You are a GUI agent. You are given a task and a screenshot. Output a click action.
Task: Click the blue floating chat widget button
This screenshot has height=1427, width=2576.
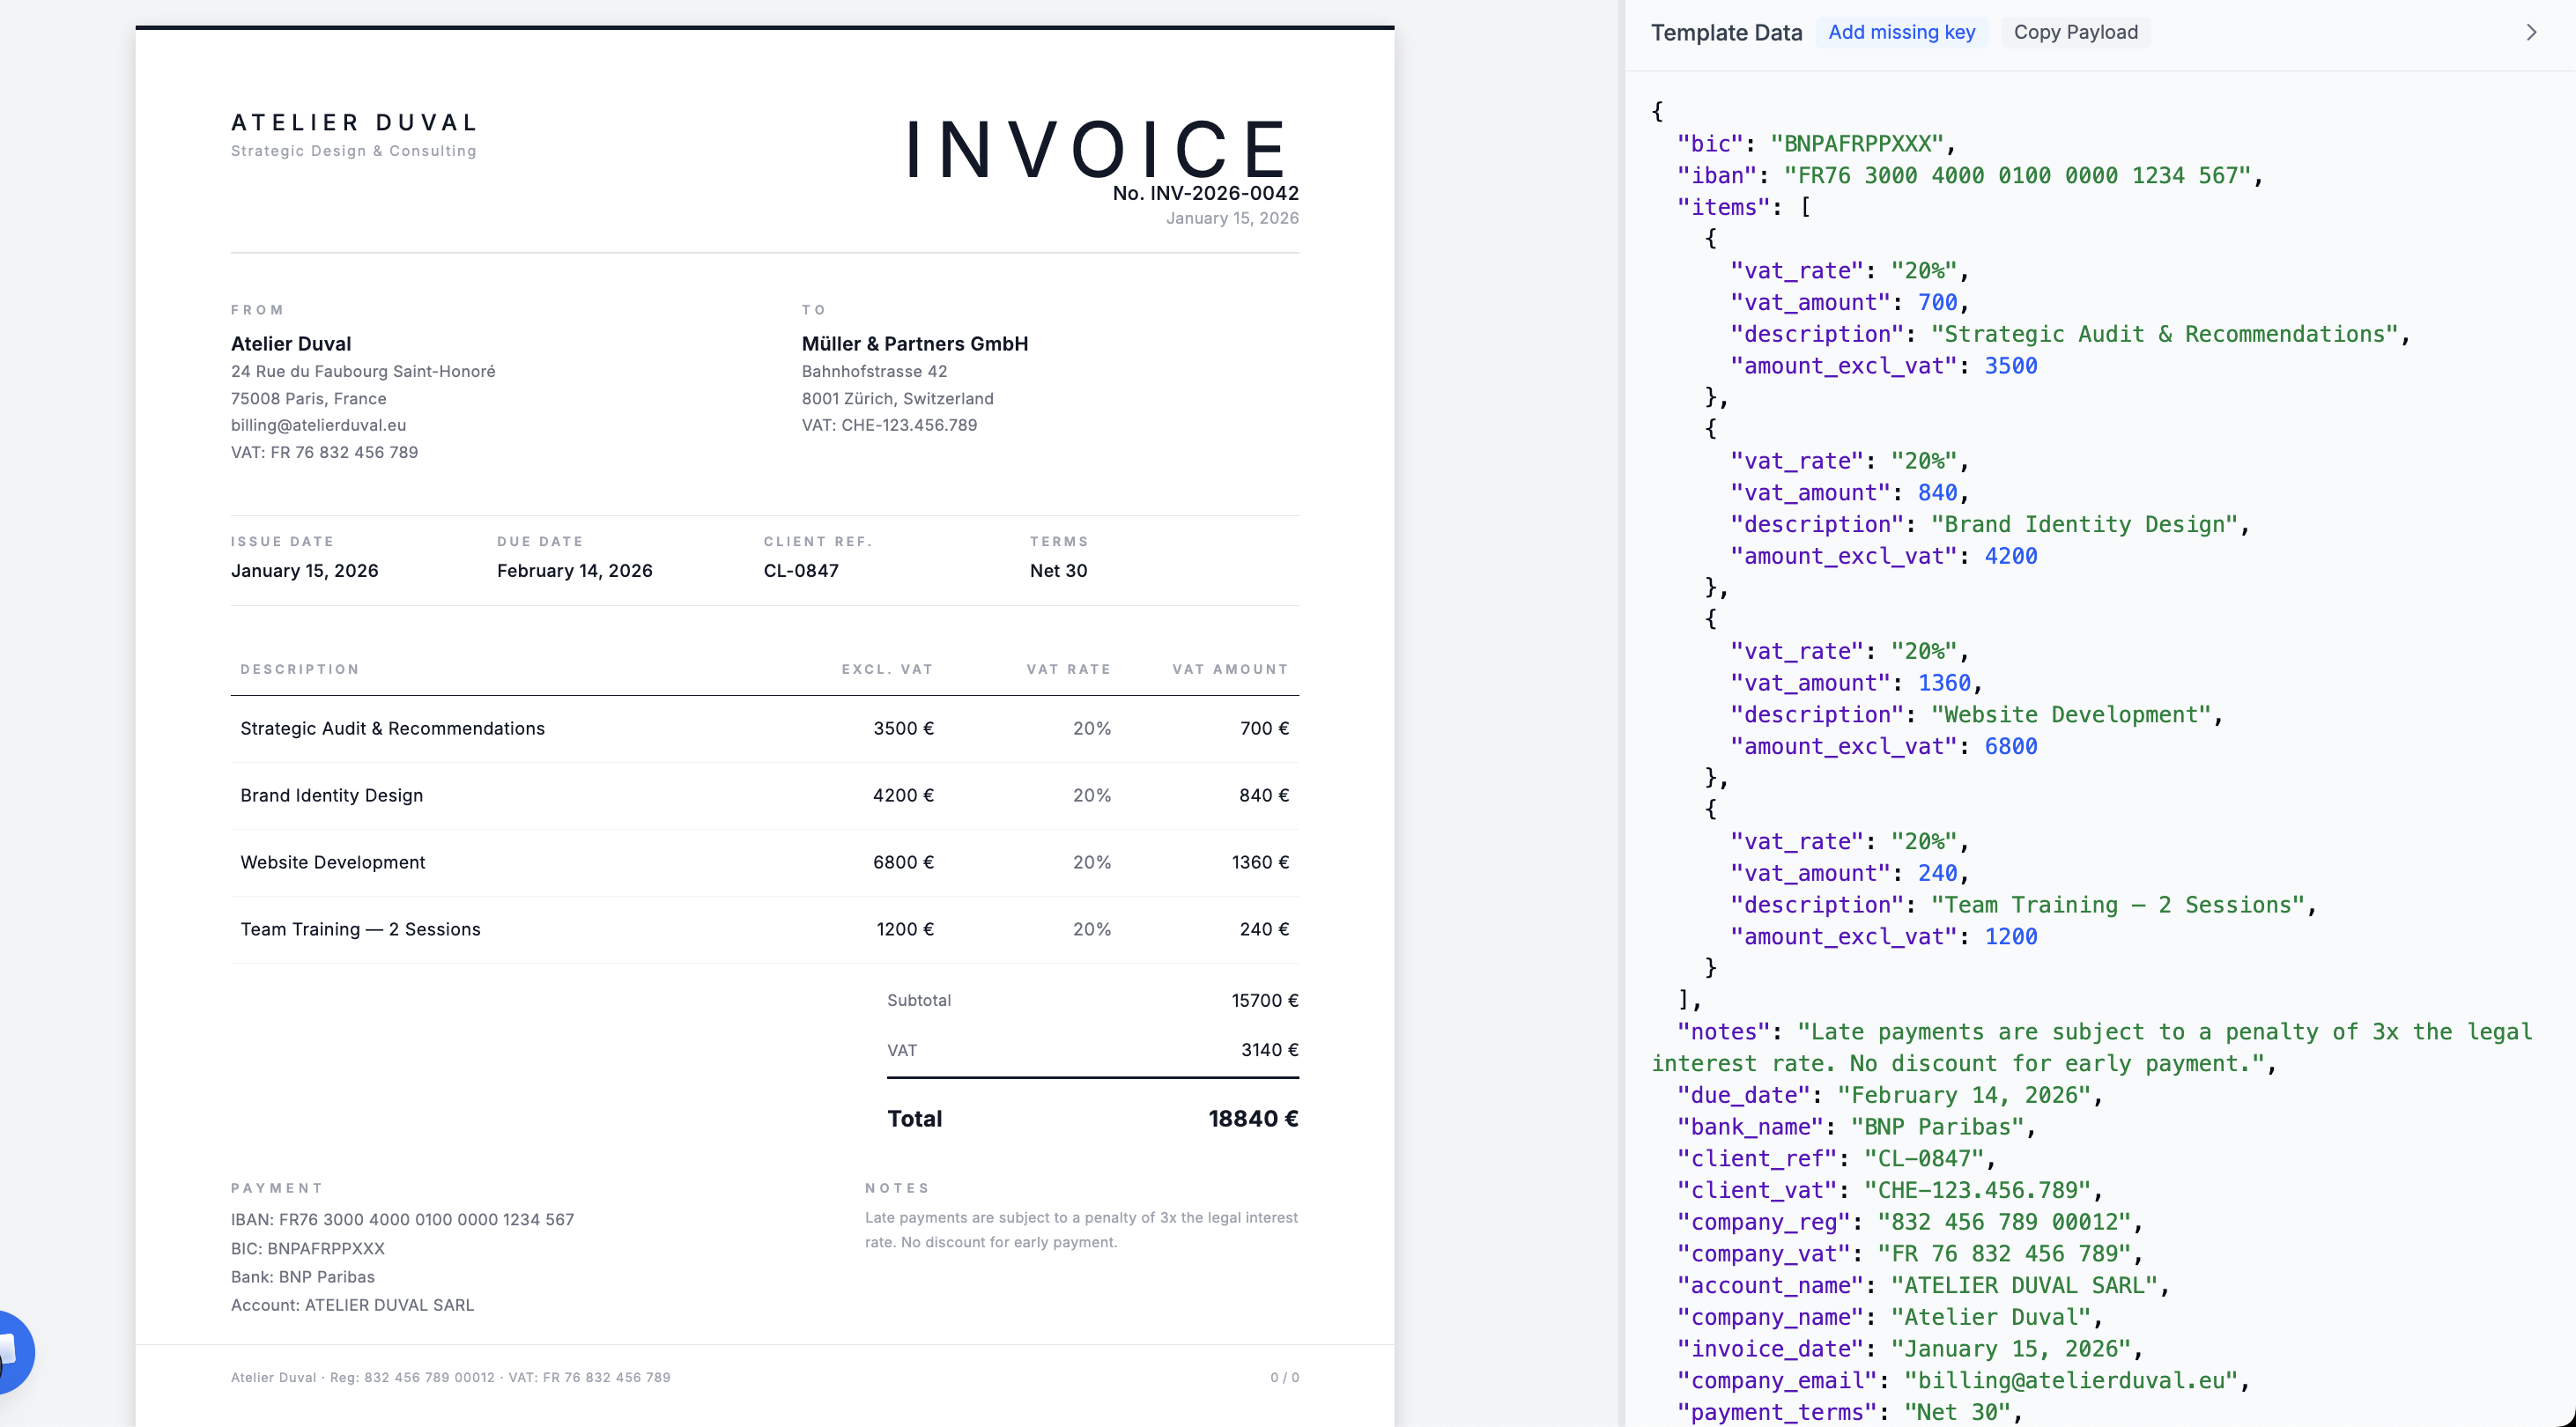[x=14, y=1352]
